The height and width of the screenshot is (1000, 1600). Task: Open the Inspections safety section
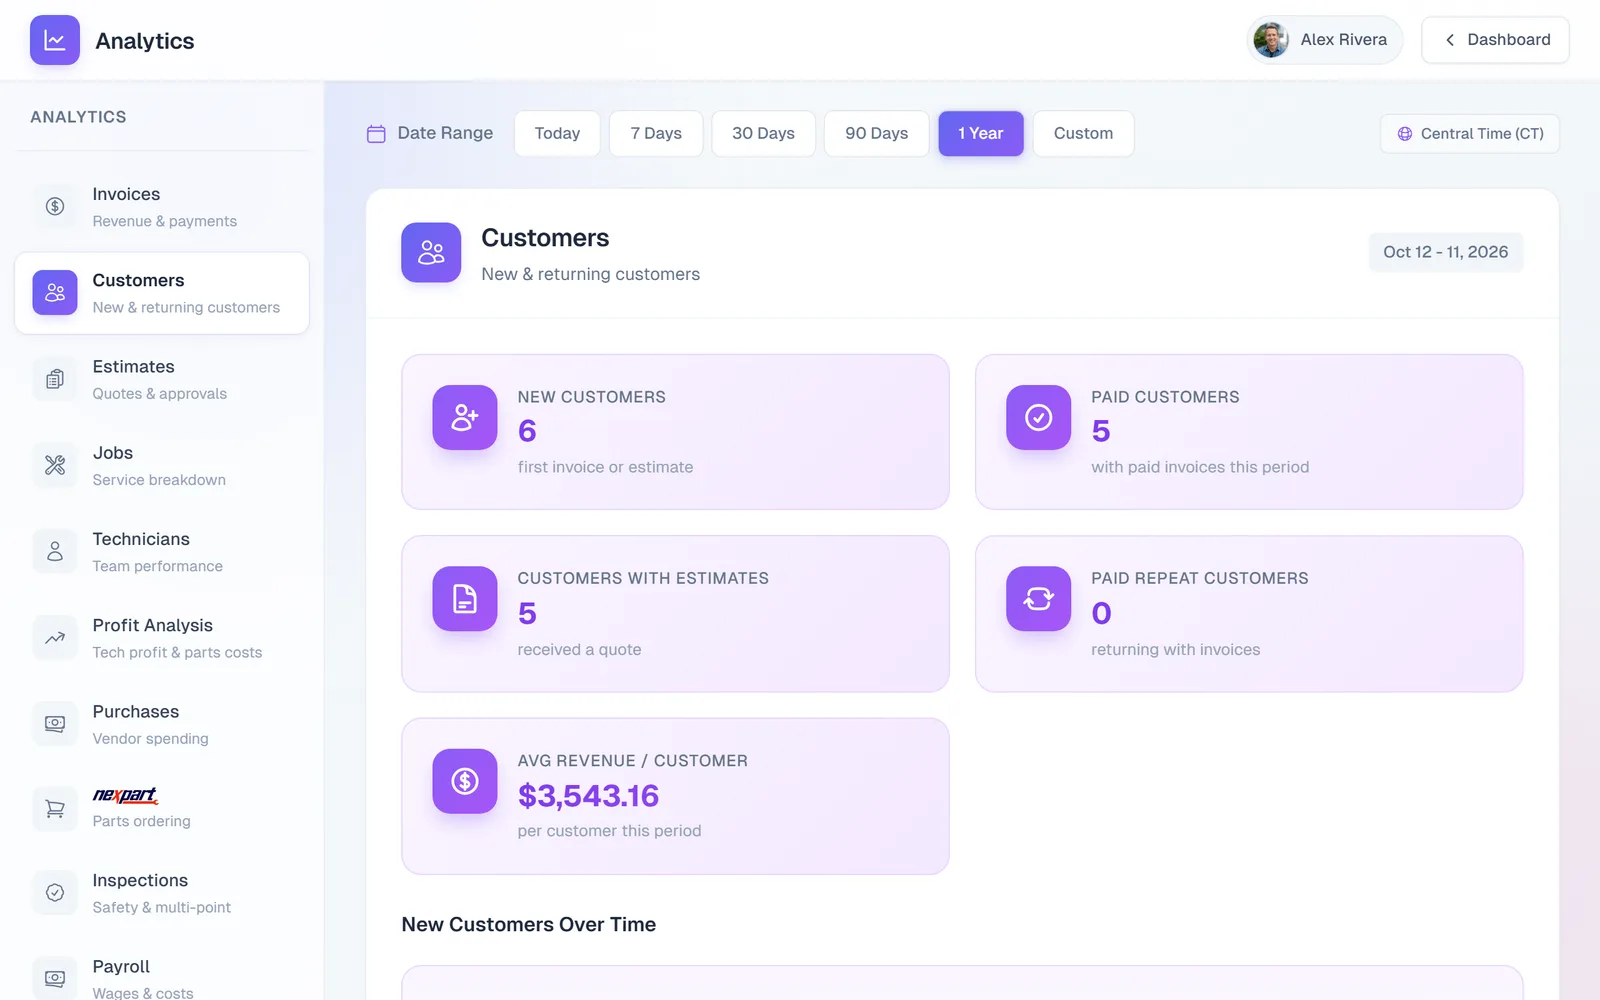coord(162,892)
